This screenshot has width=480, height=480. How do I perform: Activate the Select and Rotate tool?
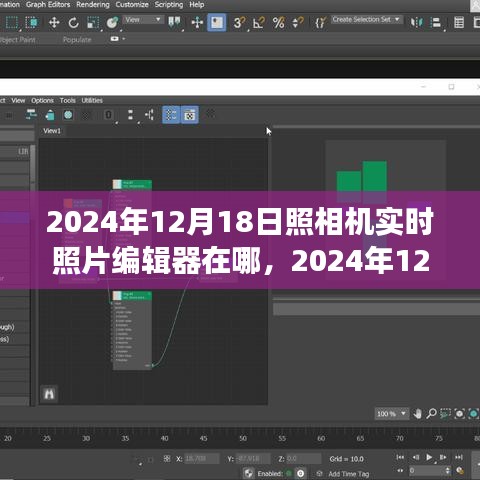[73, 23]
